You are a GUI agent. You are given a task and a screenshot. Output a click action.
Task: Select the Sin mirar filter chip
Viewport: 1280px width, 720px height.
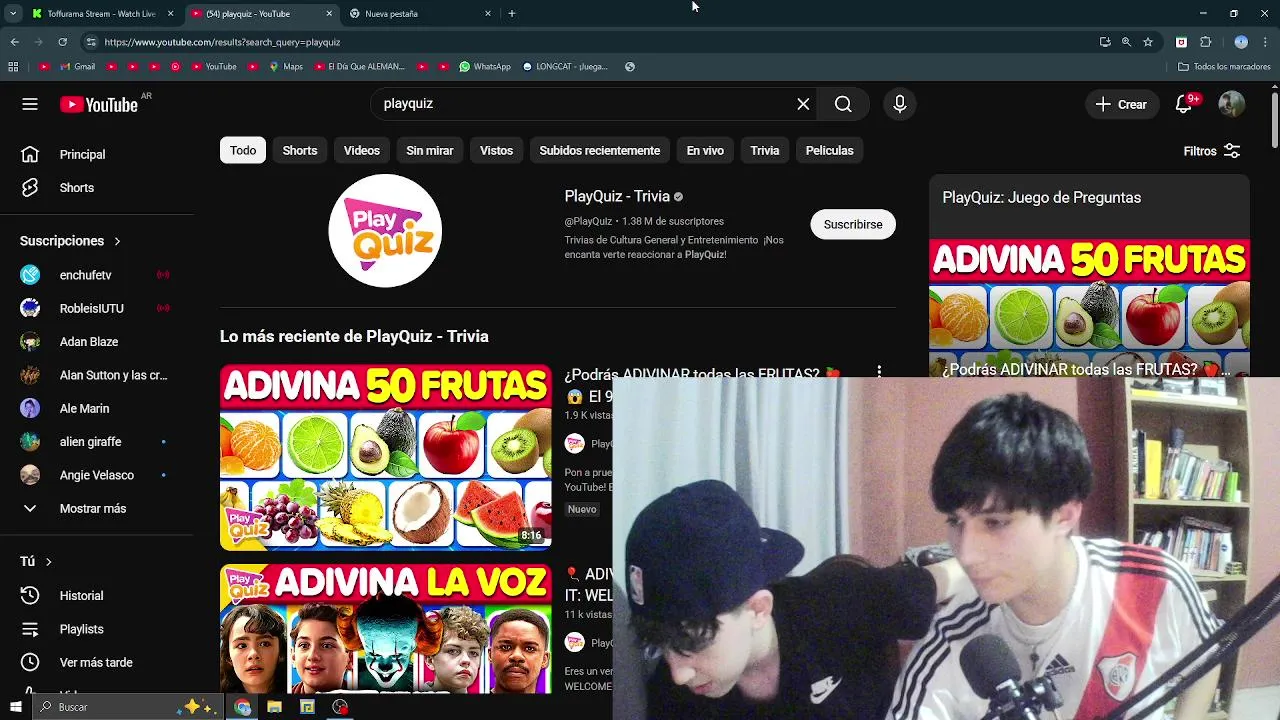430,150
